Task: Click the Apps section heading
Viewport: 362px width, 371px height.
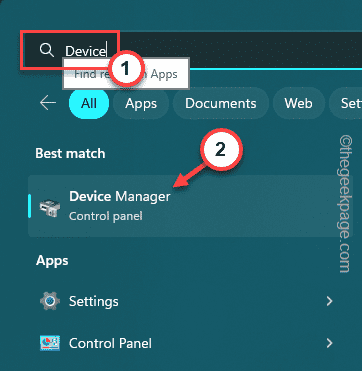Action: (x=52, y=261)
